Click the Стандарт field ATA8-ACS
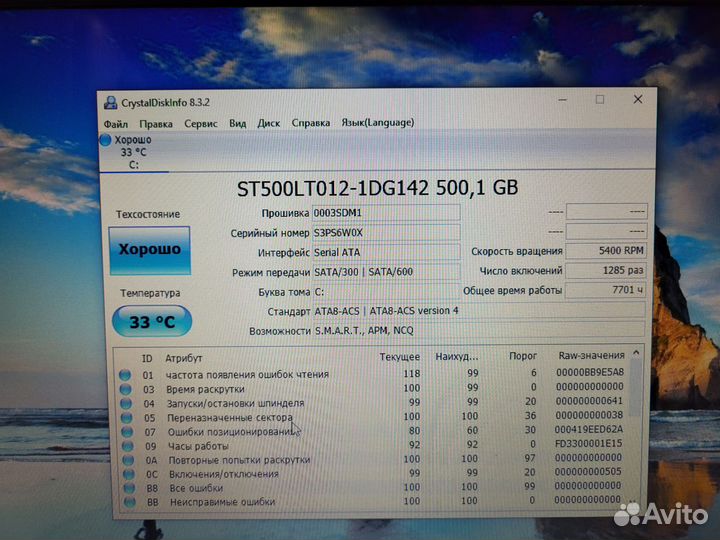 (479, 311)
